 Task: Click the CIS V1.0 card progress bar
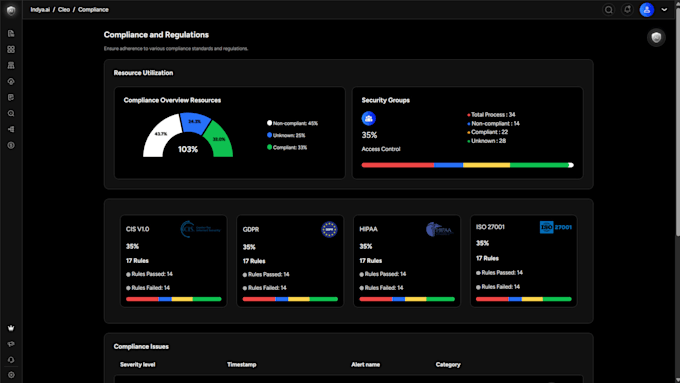pyautogui.click(x=173, y=299)
